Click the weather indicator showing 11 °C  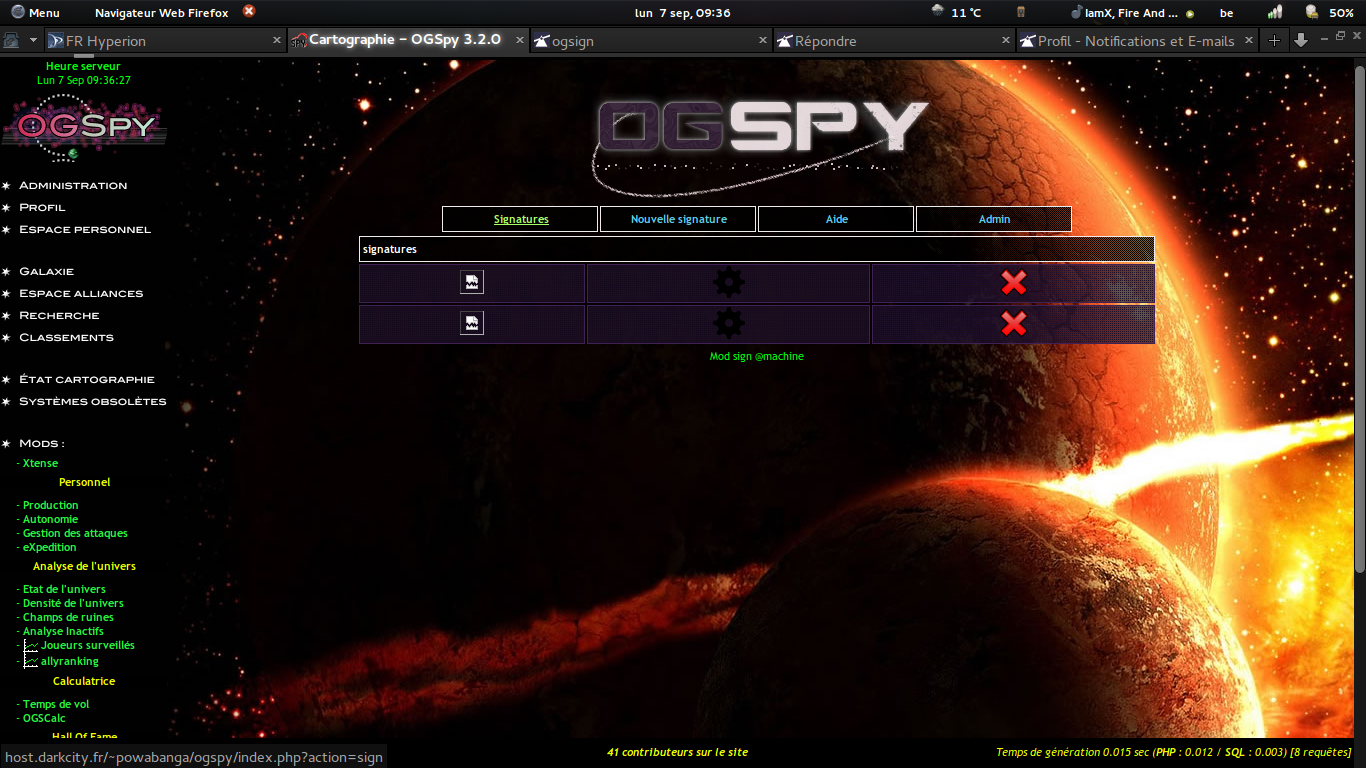(x=955, y=13)
